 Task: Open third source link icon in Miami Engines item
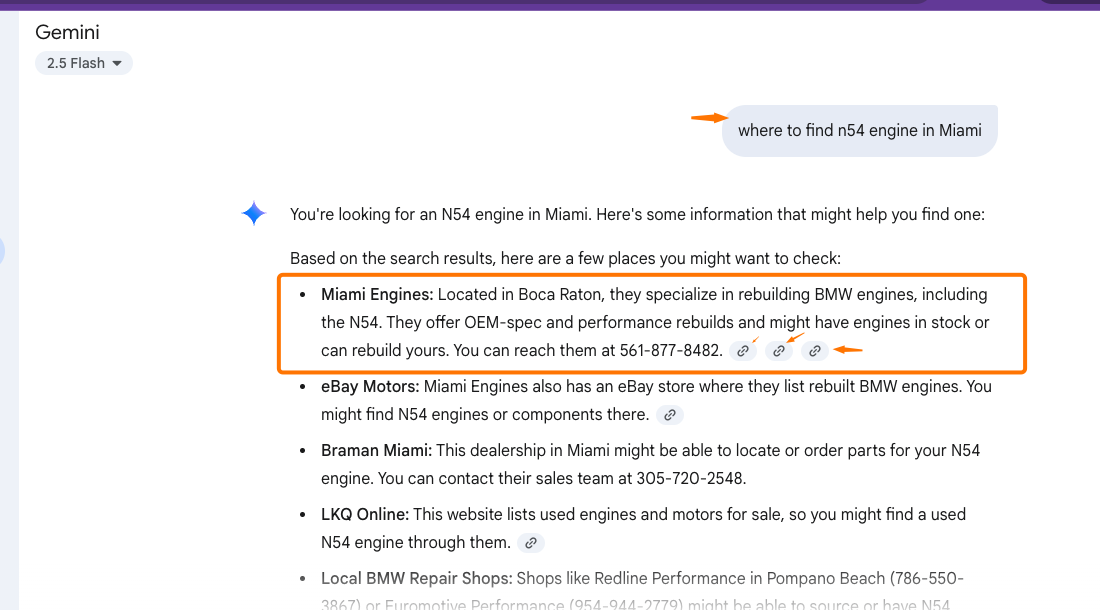814,351
